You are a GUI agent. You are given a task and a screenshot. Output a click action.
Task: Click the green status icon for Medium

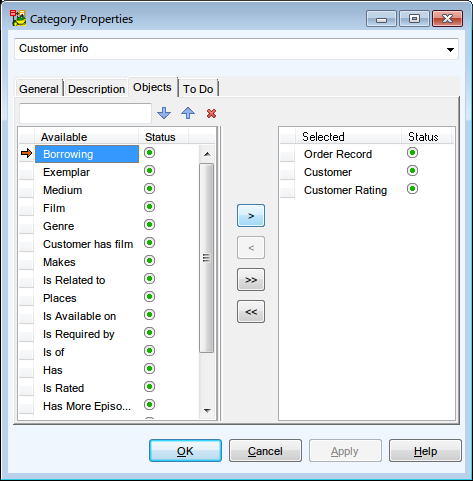coord(150,189)
